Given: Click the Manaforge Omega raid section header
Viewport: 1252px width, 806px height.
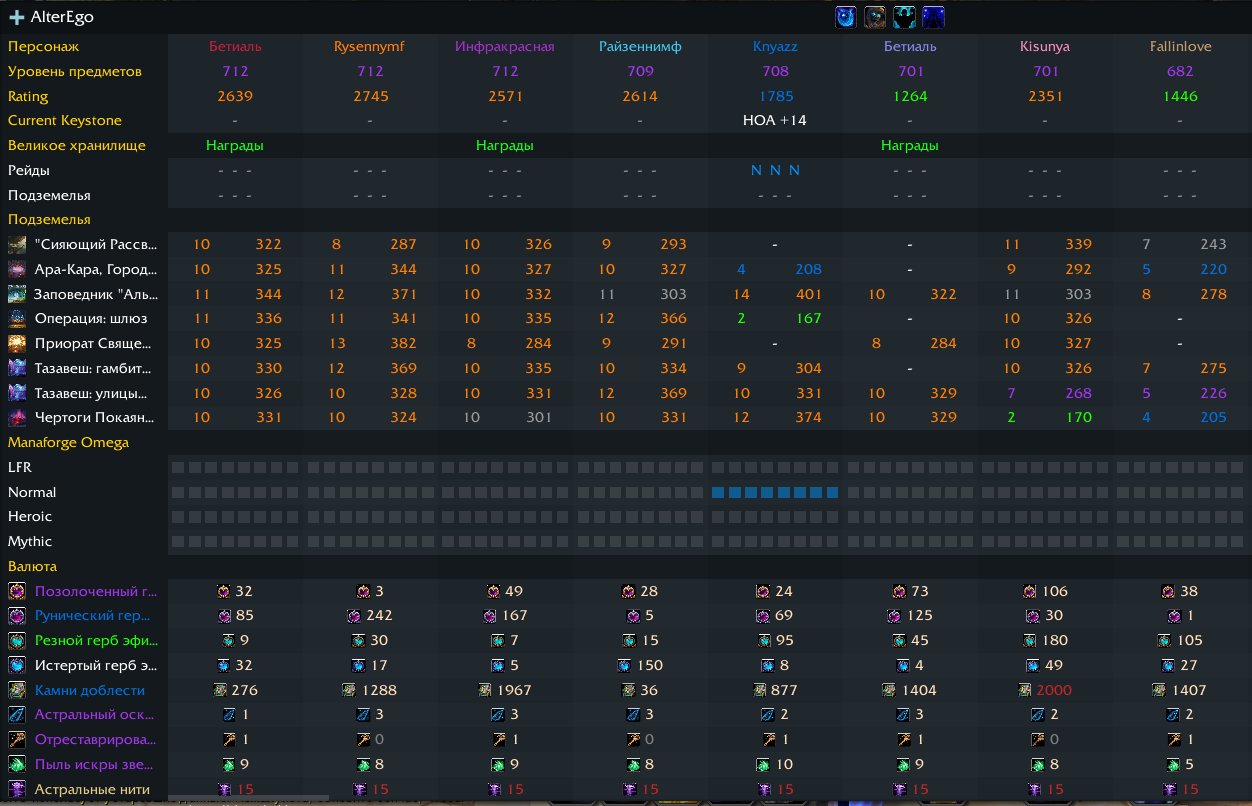Looking at the screenshot, I should [68, 442].
